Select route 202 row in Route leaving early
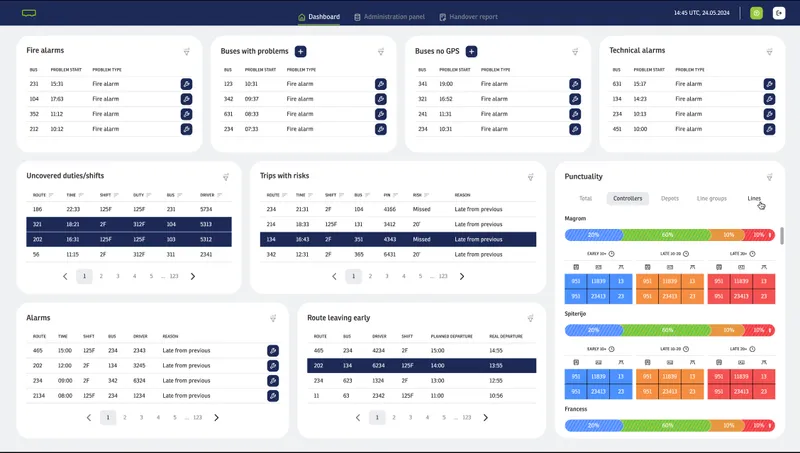The image size is (800, 453). [421, 366]
